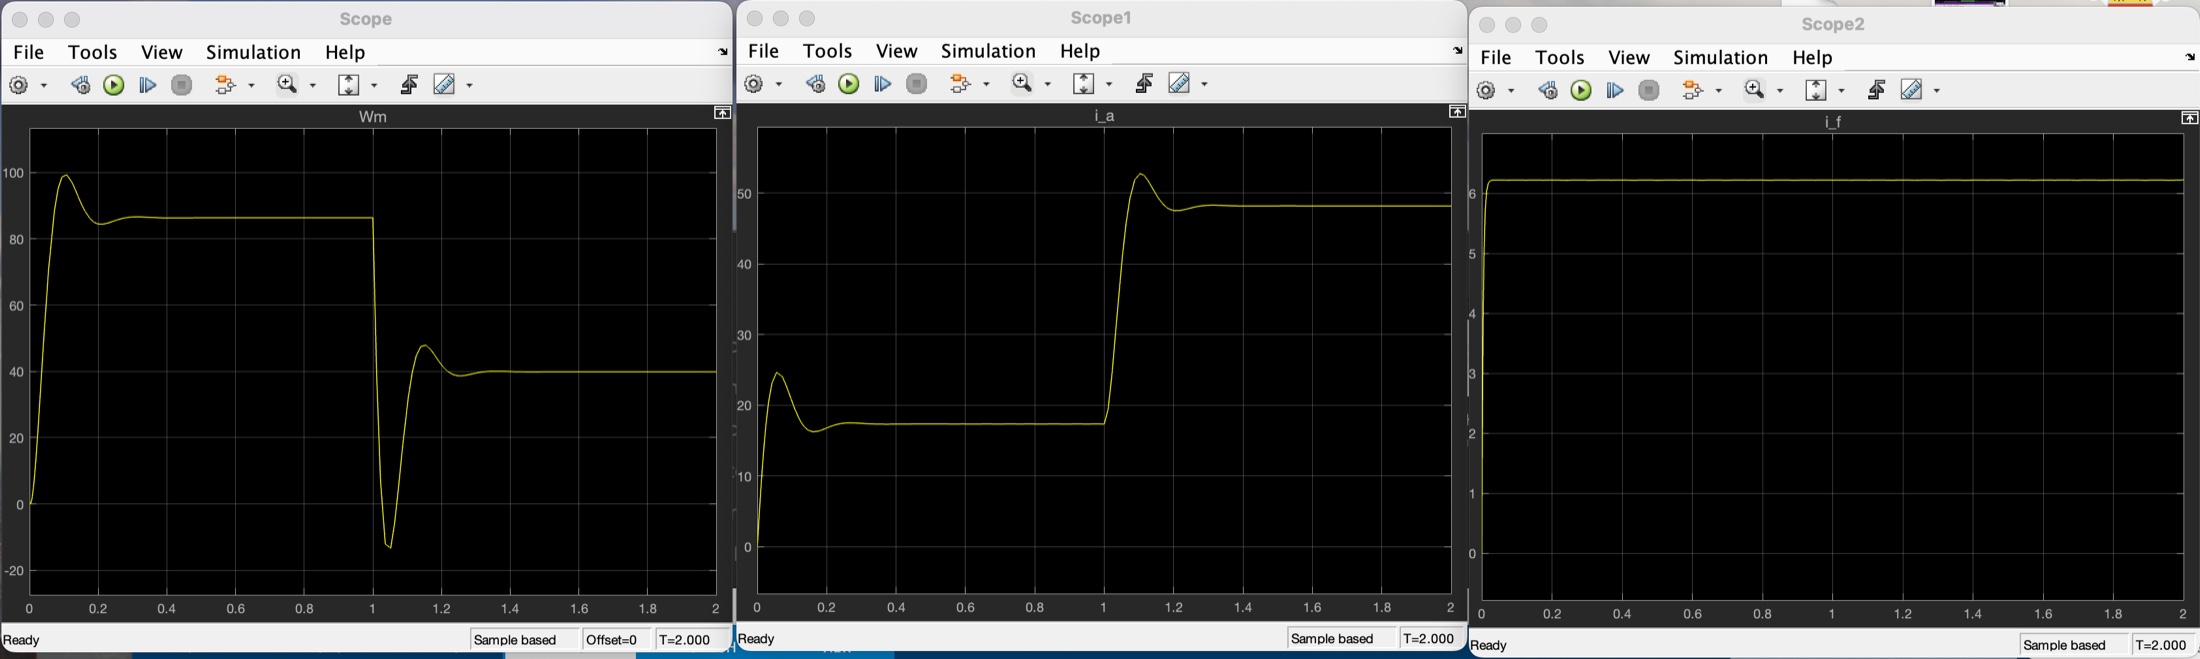The width and height of the screenshot is (2200, 659).
Task: Click Highlight Simulink Block icon in Scope1
Action: 961,84
